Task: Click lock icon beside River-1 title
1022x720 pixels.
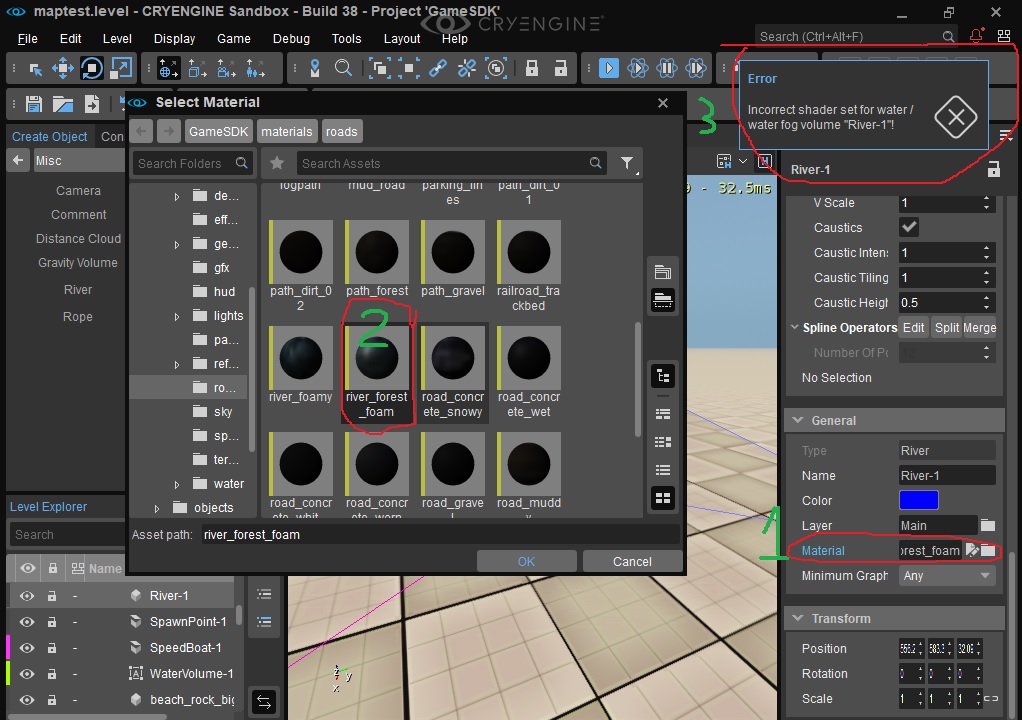Action: 993,169
